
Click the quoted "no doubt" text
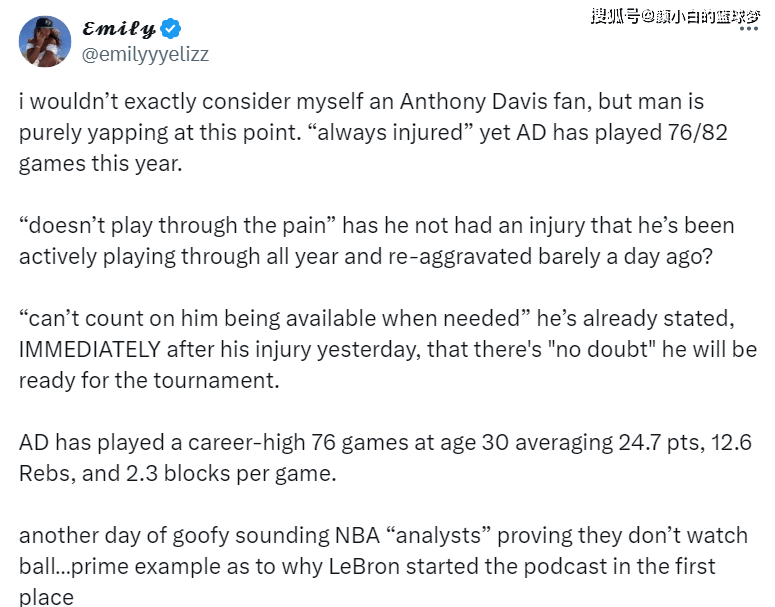(x=603, y=349)
